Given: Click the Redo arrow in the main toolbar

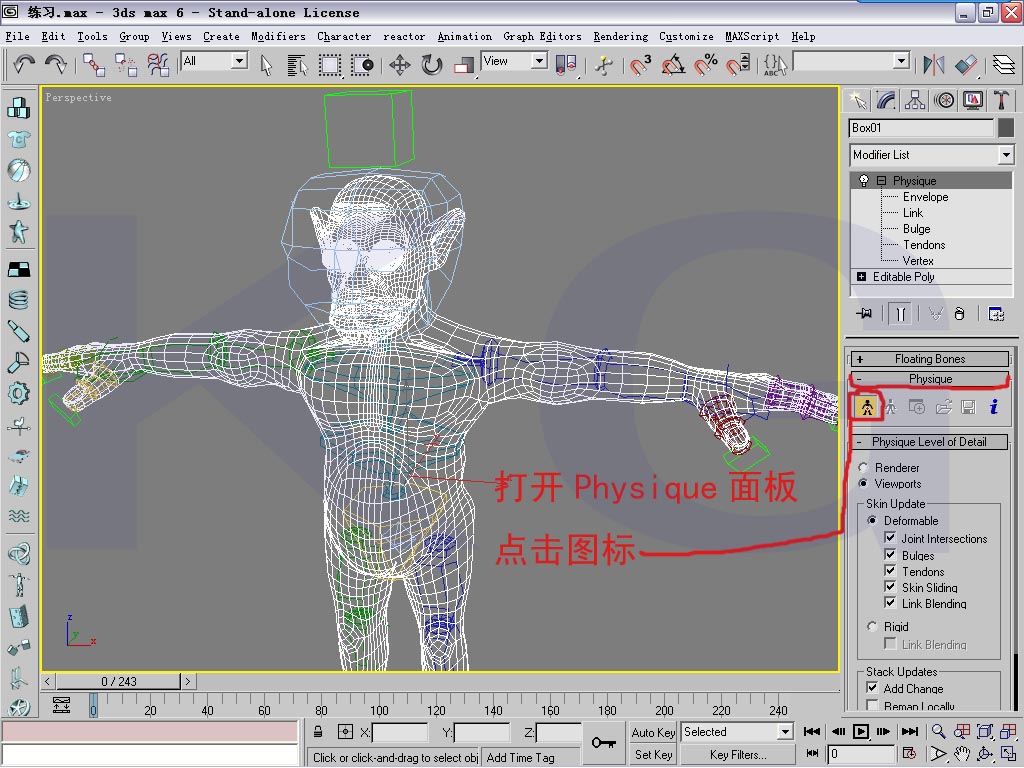Looking at the screenshot, I should [56, 64].
